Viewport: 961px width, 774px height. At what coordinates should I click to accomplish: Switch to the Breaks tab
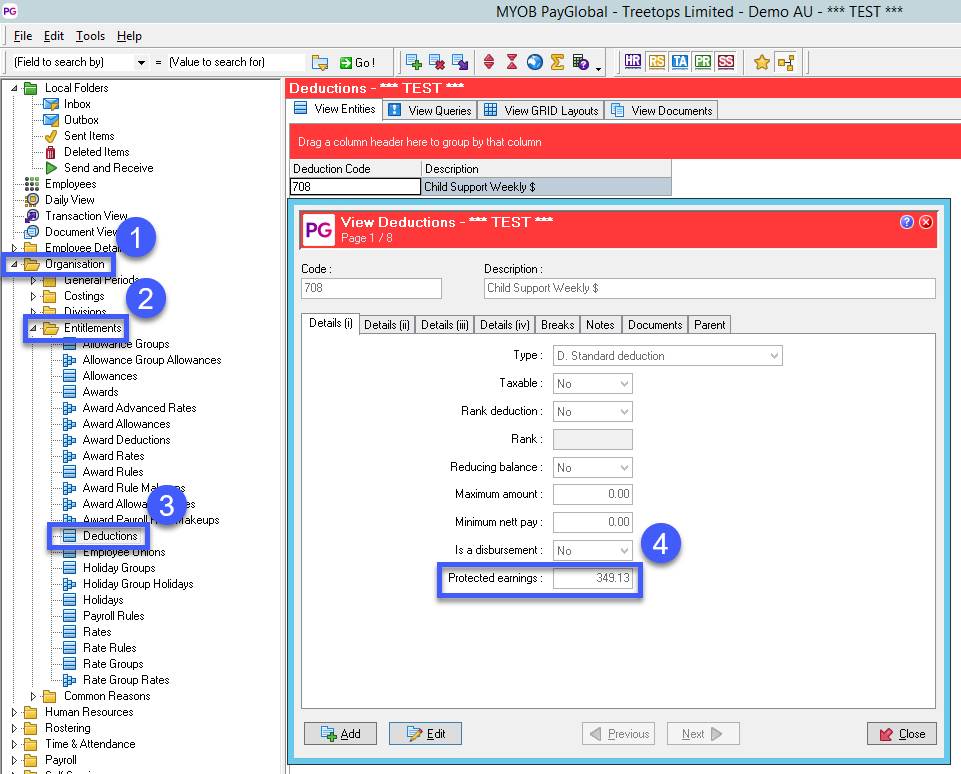point(557,325)
